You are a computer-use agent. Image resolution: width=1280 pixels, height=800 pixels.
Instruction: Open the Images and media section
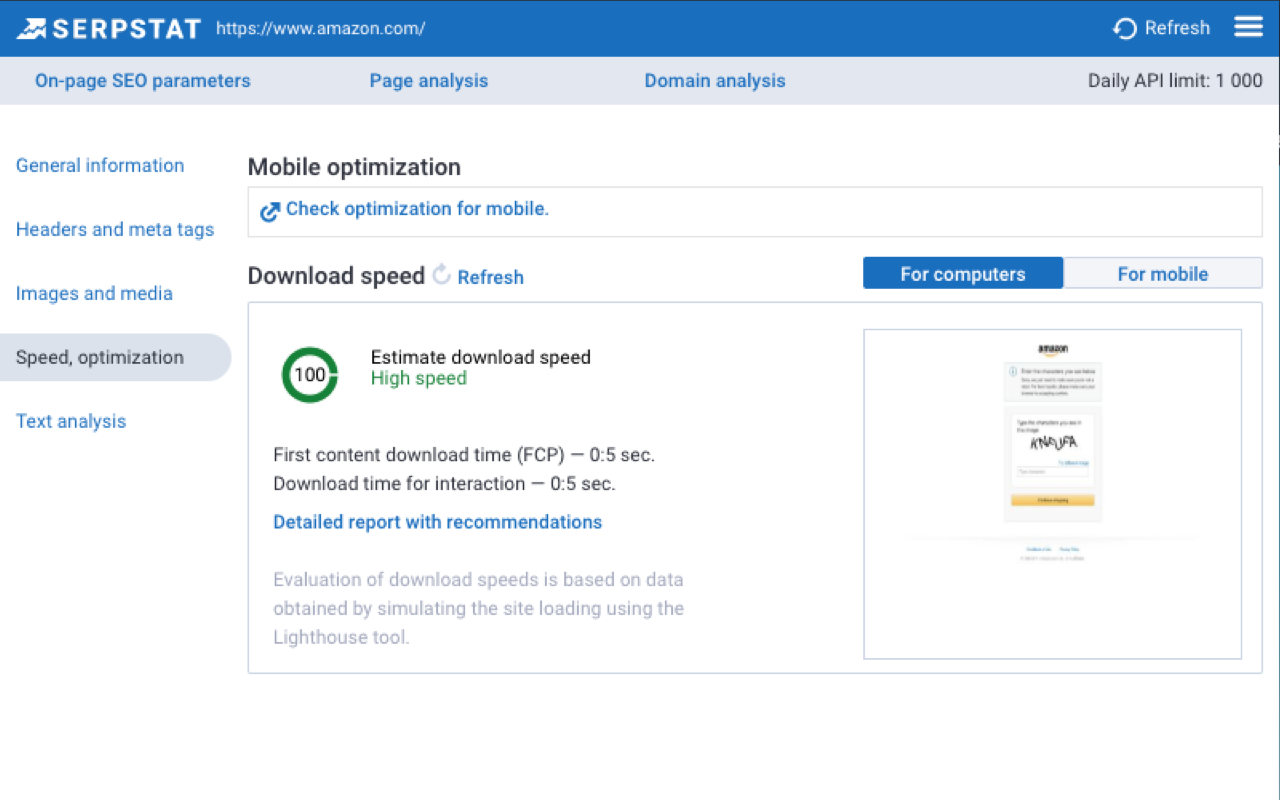[x=94, y=293]
